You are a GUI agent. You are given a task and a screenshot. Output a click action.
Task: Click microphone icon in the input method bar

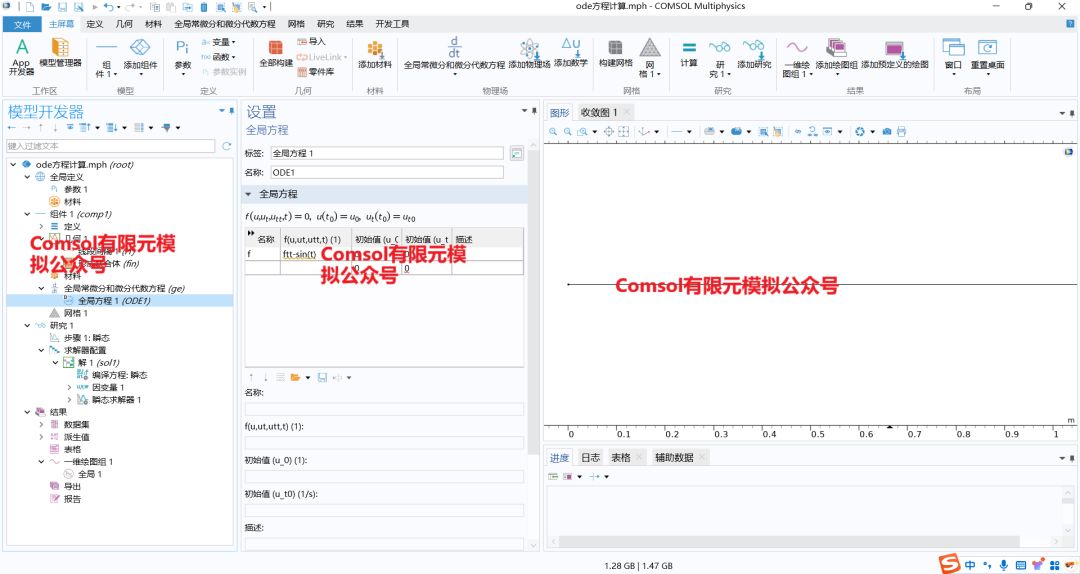pyautogui.click(x=1003, y=565)
